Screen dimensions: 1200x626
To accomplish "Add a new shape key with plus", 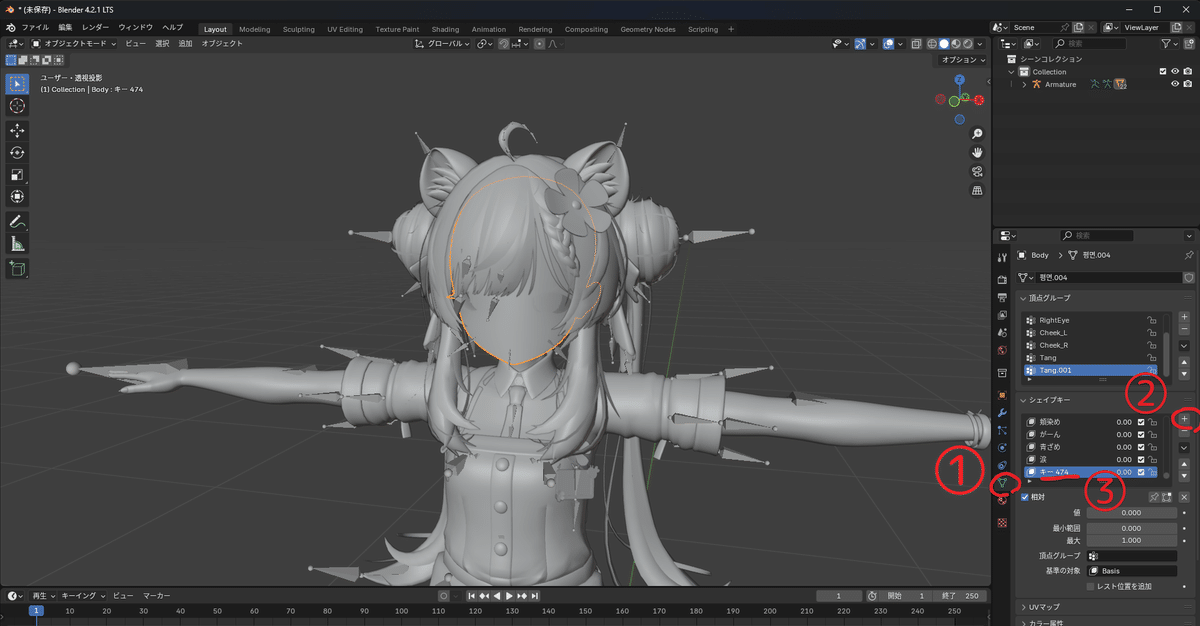I will pyautogui.click(x=1184, y=418).
